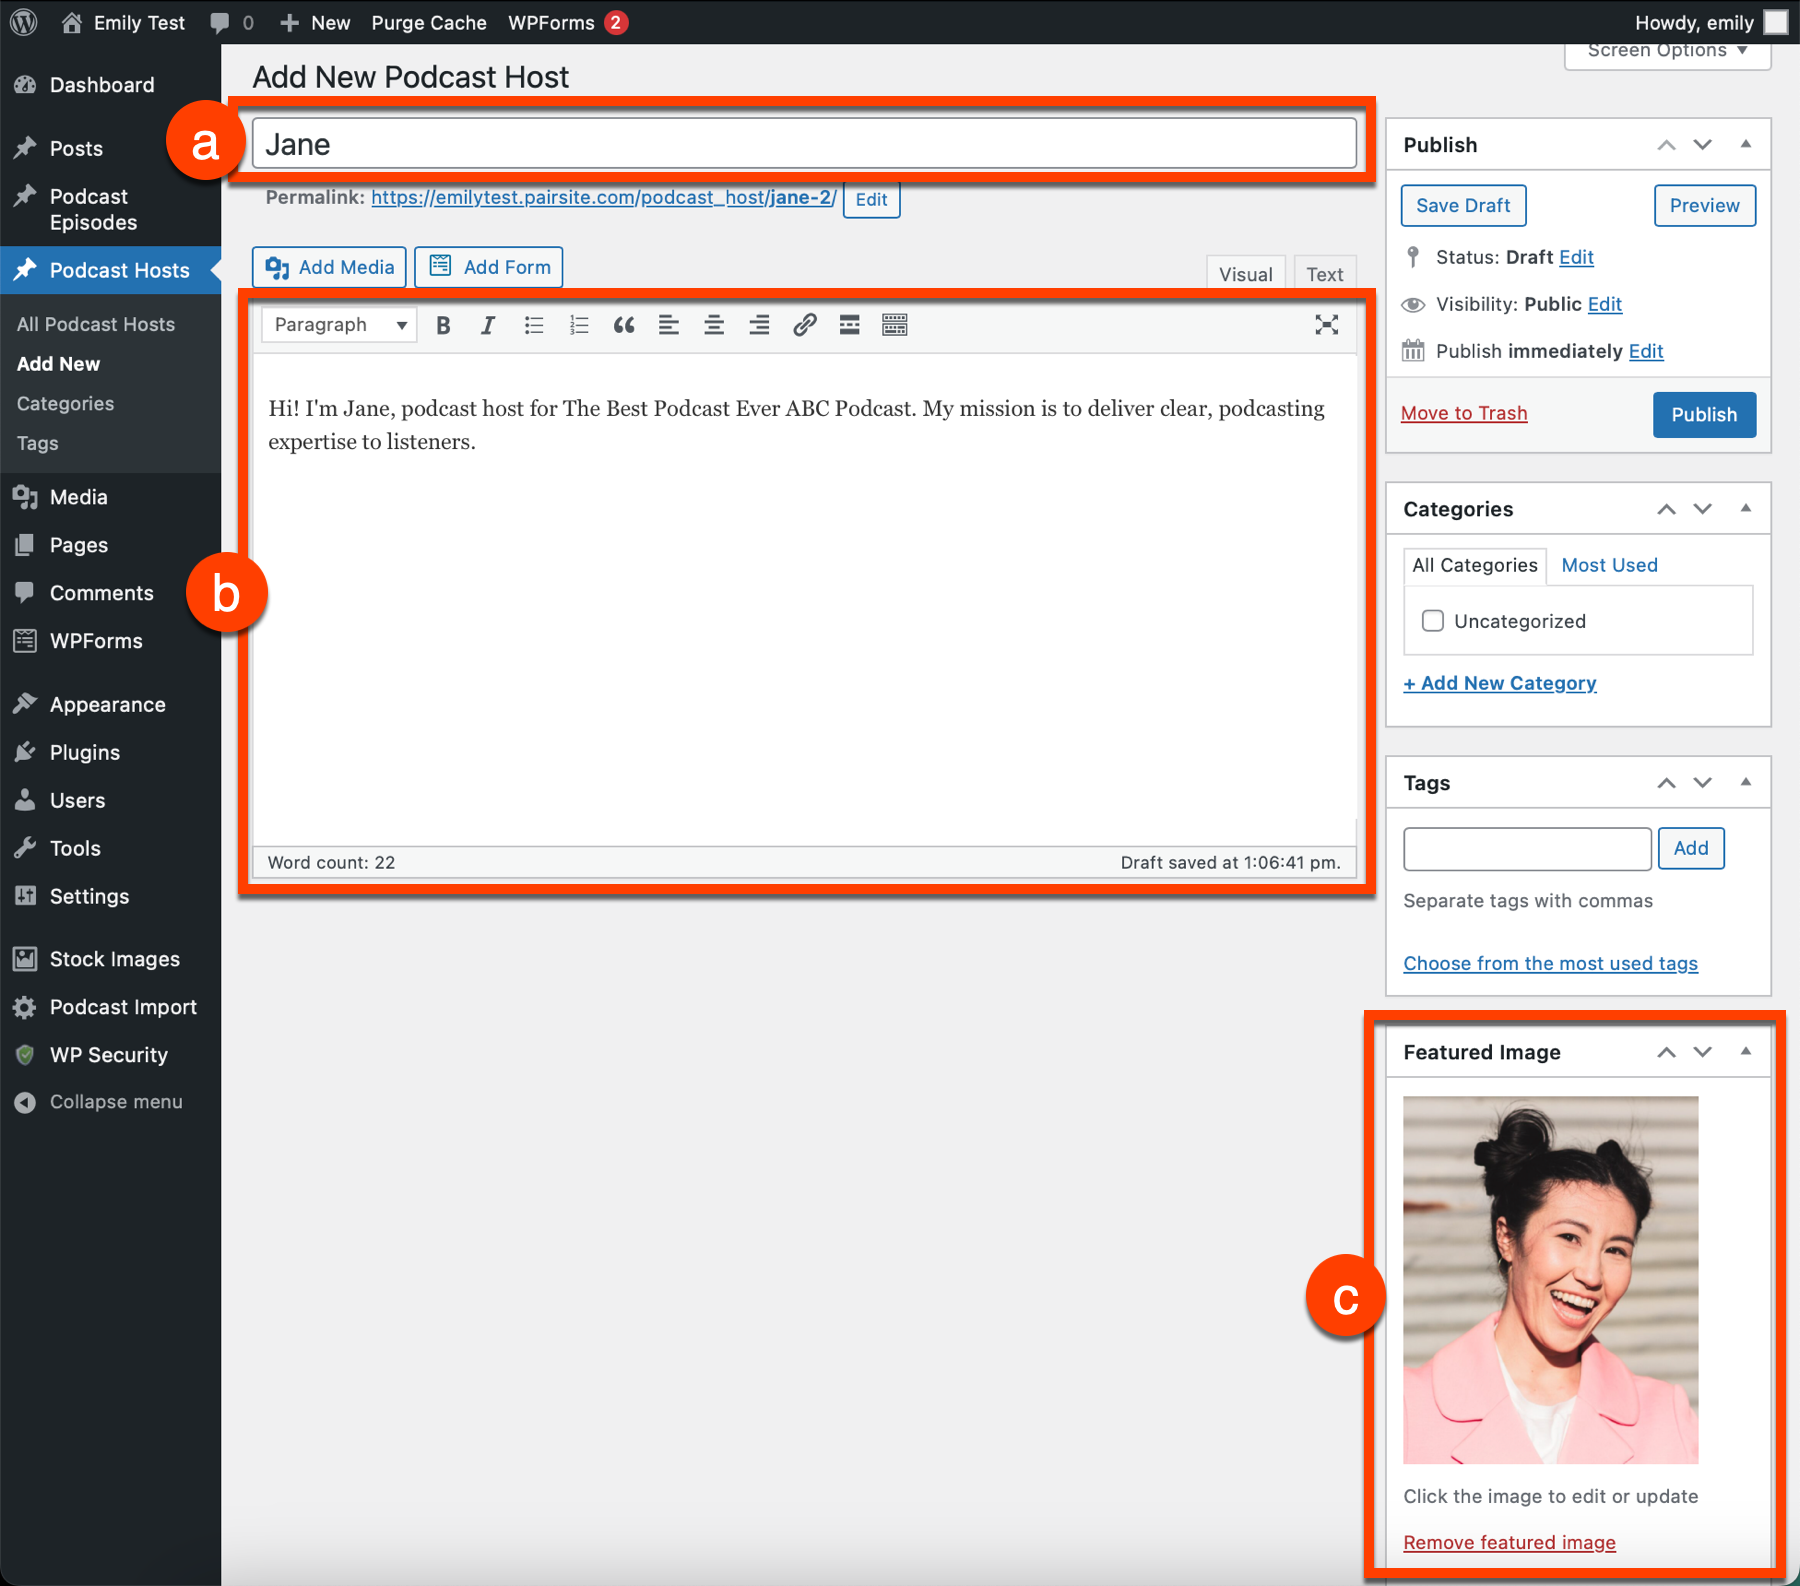Move Featured Image box down
This screenshot has height=1586, width=1800.
1702,1052
